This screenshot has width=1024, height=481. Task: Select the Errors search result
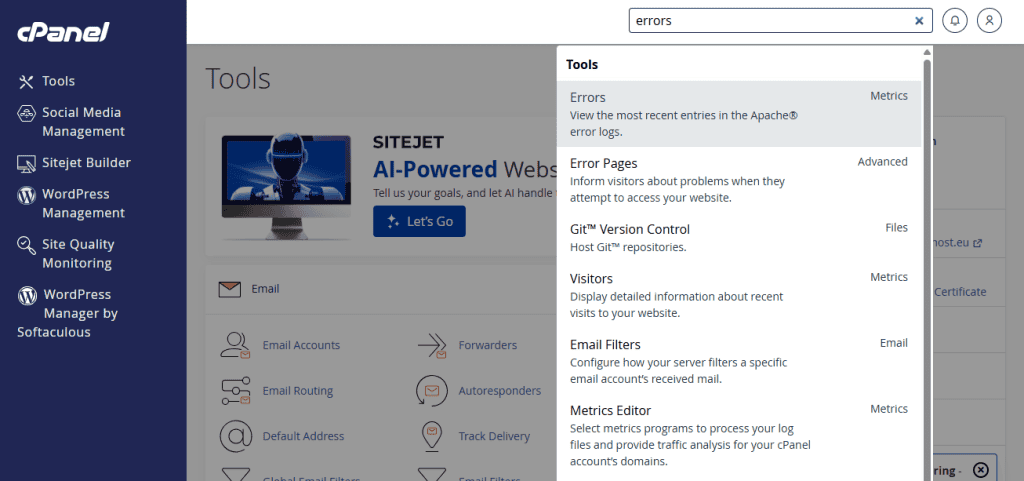pyautogui.click(x=739, y=114)
